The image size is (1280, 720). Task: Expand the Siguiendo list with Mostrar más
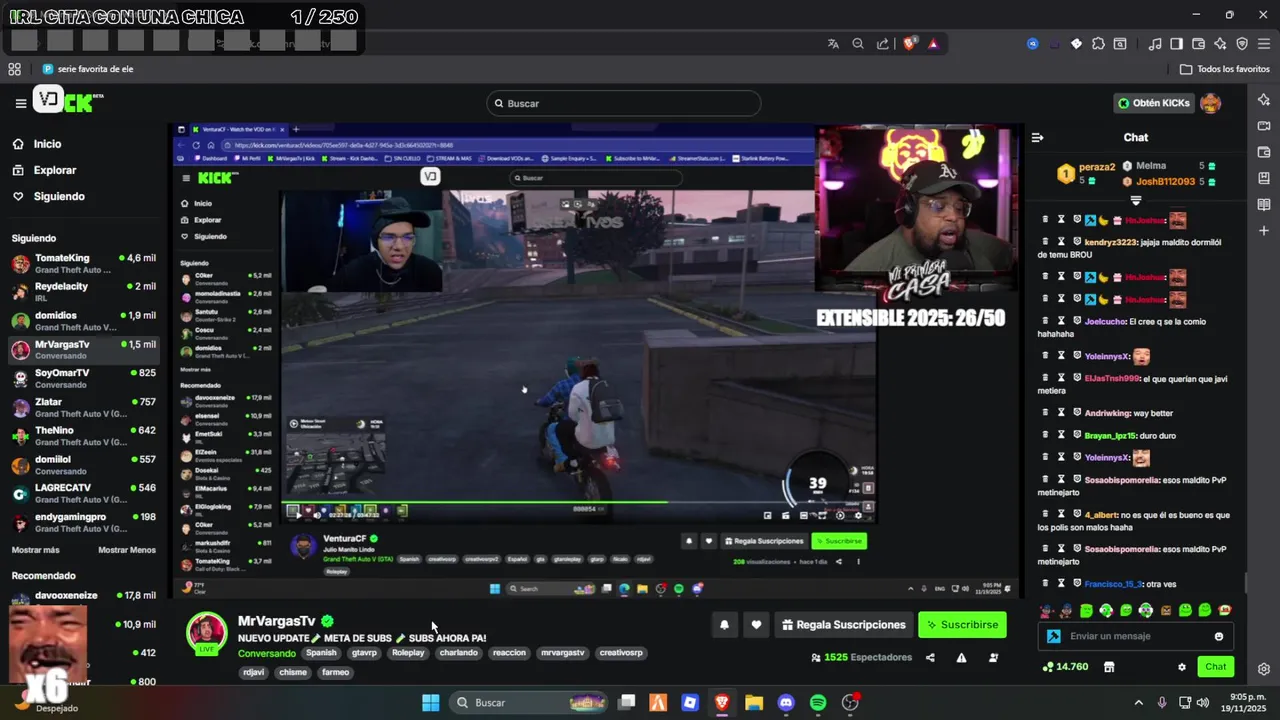35,550
